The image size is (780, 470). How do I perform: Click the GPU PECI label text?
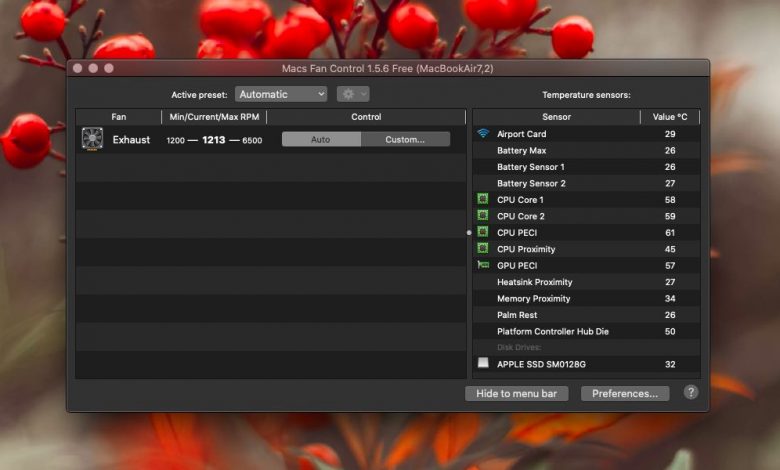517,266
